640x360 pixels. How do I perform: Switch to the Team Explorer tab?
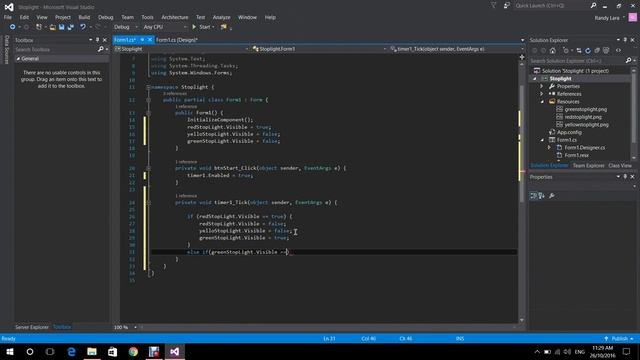point(588,166)
